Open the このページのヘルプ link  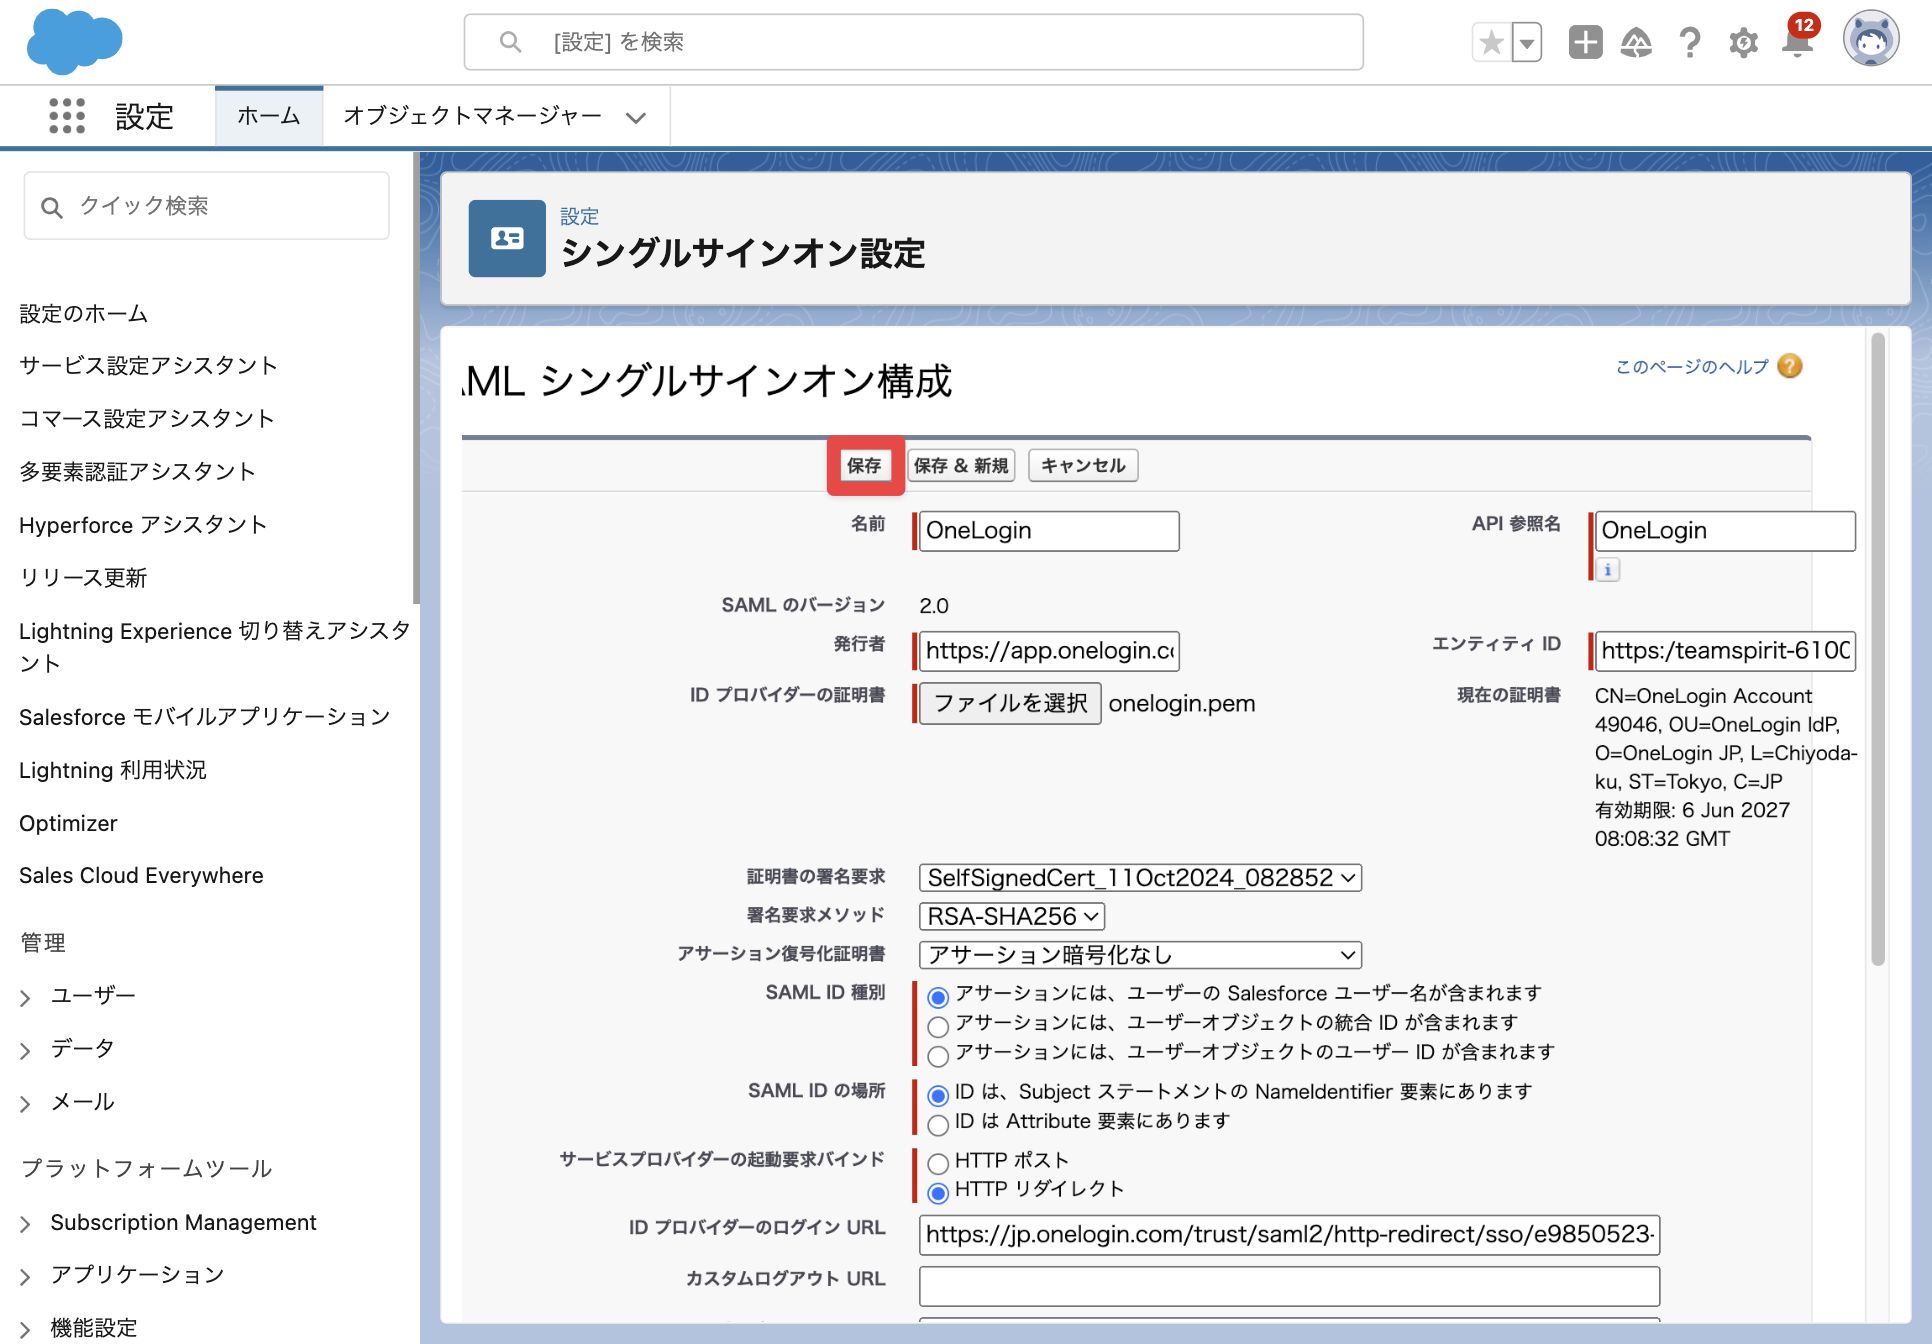[1692, 367]
